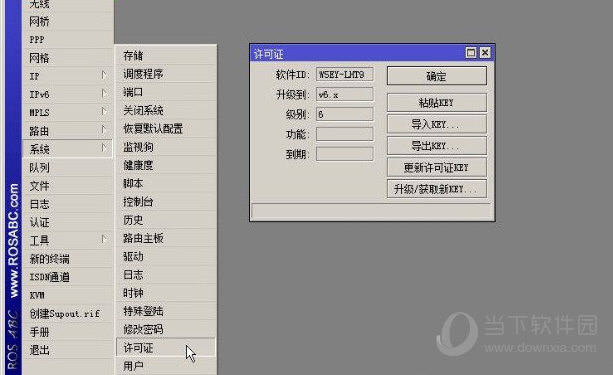The height and width of the screenshot is (375, 613).
Task: Click the empty 功能 field
Action: (344, 134)
